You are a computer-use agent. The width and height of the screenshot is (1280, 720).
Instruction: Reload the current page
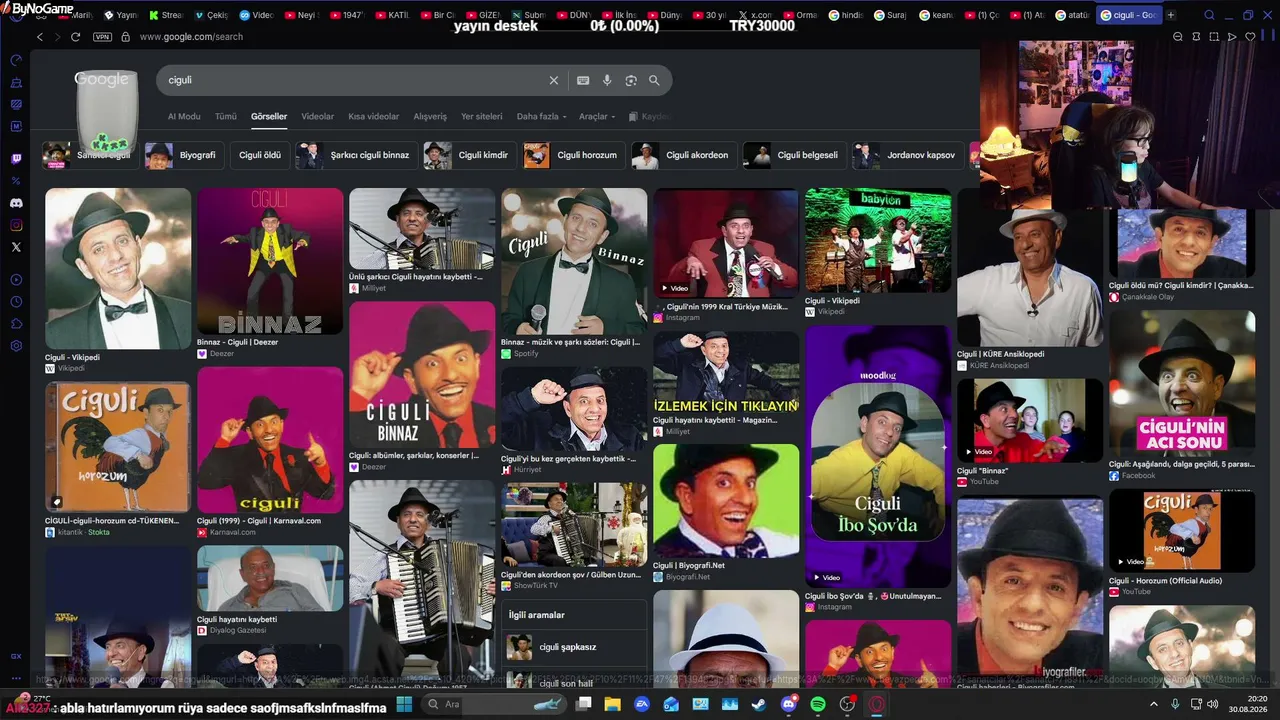point(75,37)
